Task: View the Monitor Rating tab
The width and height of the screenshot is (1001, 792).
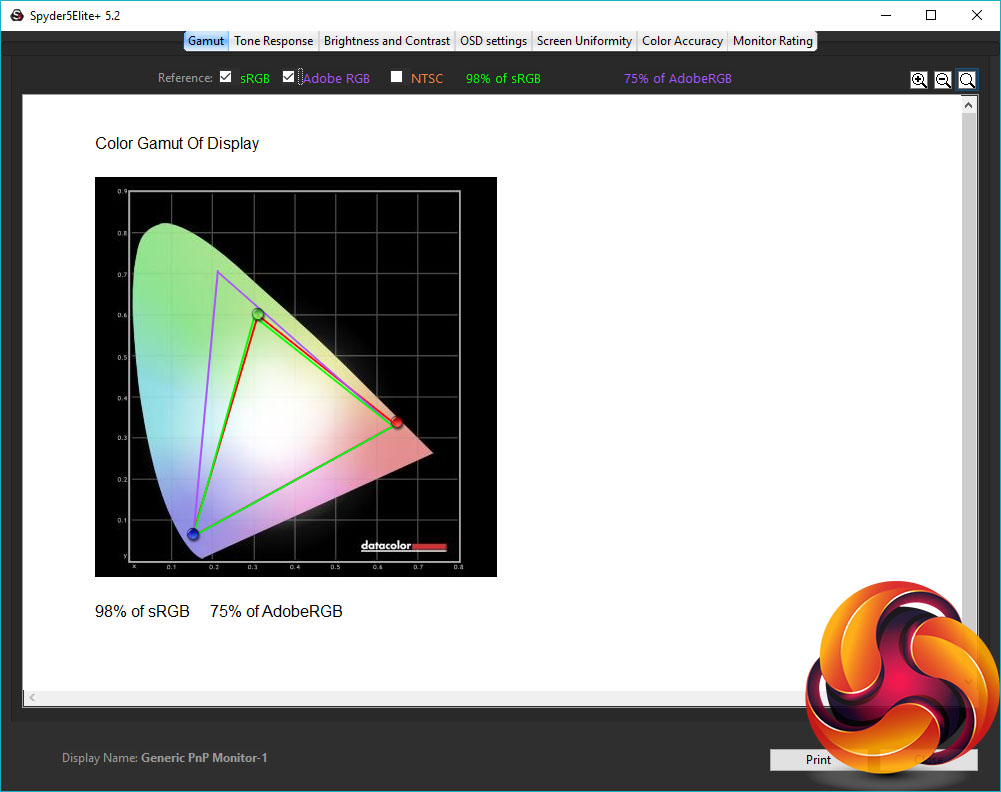Action: click(772, 41)
